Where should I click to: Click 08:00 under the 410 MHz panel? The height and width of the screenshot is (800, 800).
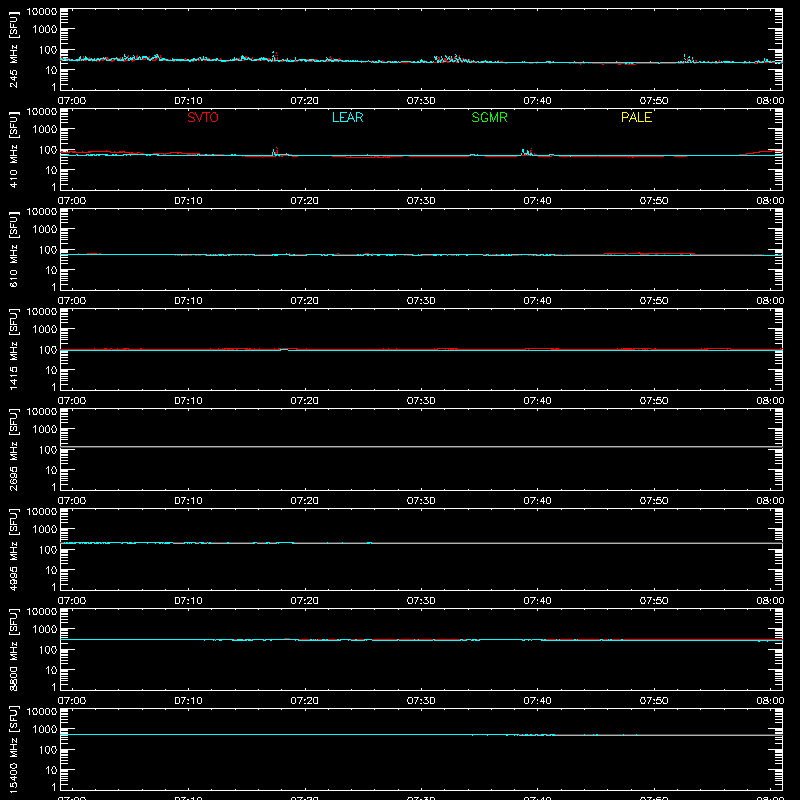pos(770,201)
